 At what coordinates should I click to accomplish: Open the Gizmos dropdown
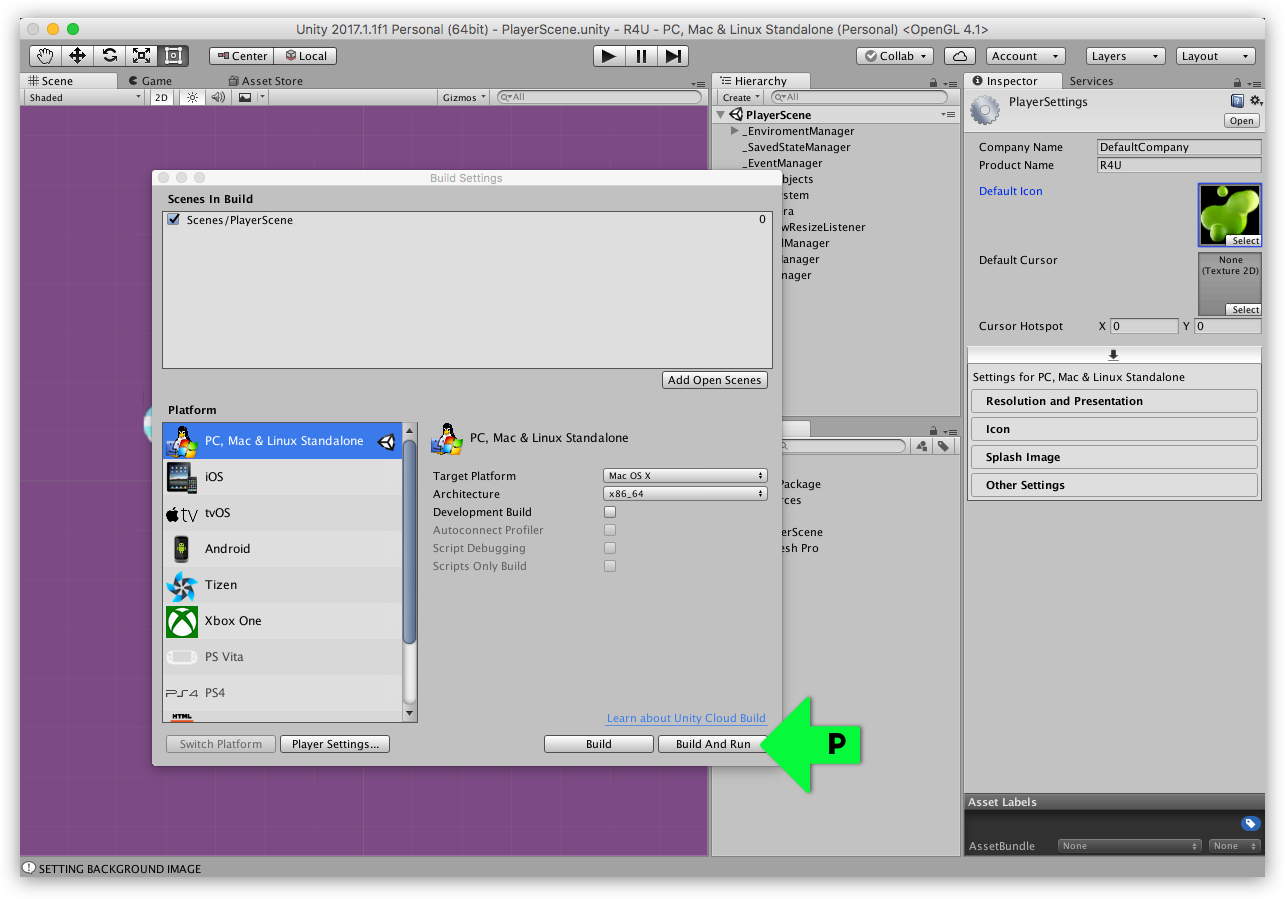pyautogui.click(x=464, y=97)
